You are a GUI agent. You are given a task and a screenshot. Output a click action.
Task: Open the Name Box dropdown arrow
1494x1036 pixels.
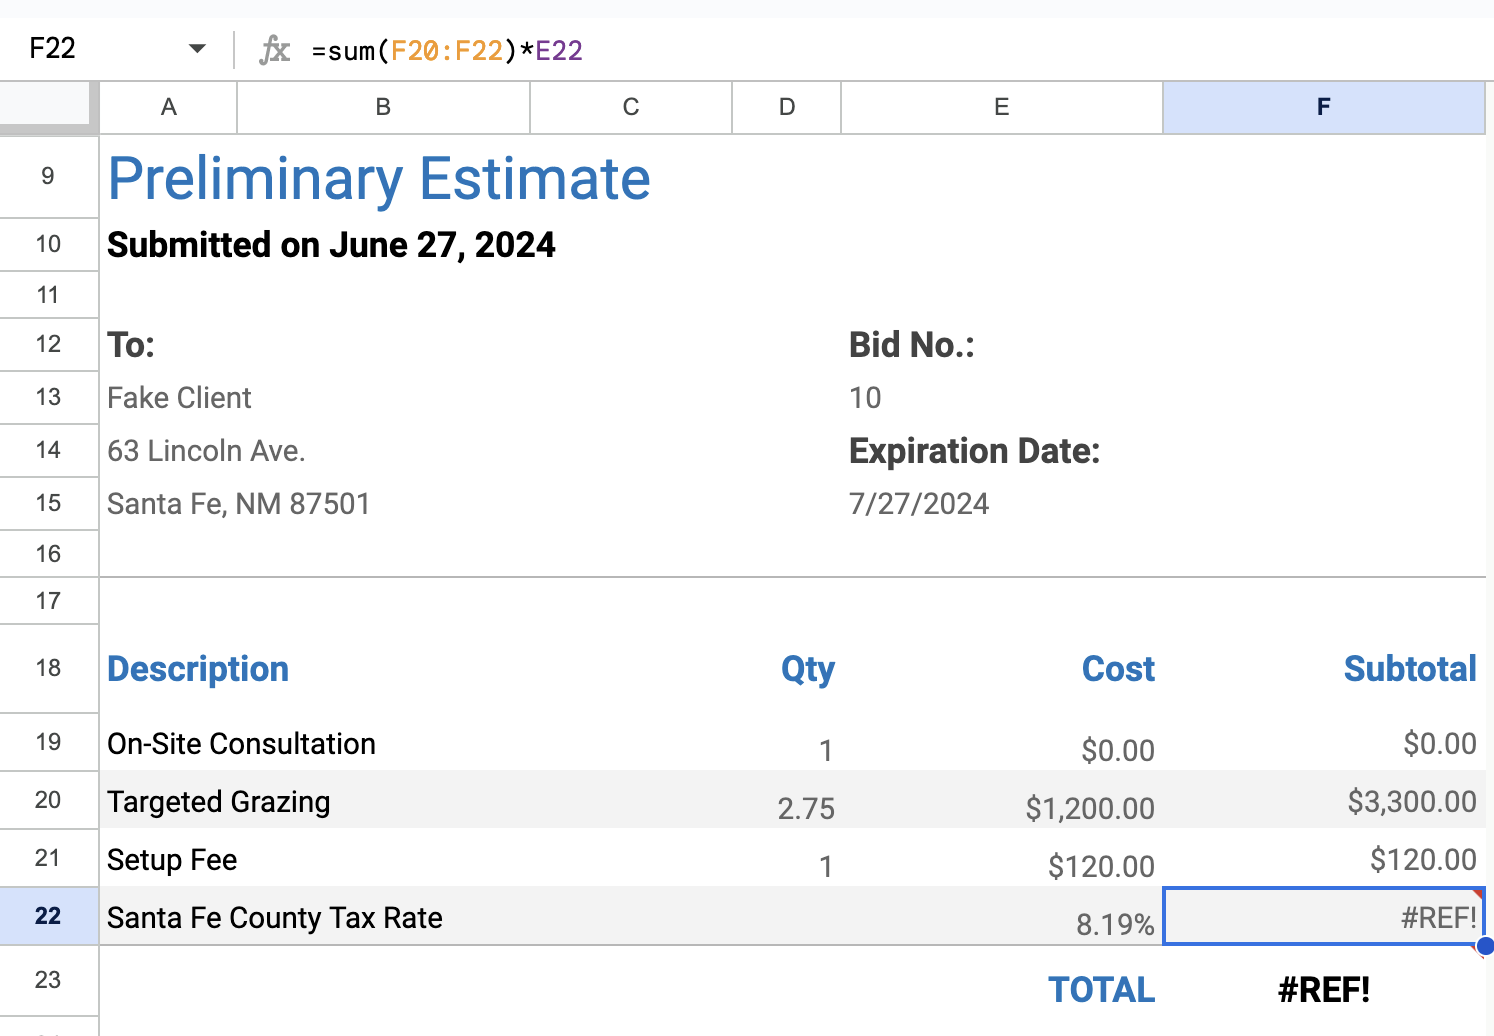(197, 49)
